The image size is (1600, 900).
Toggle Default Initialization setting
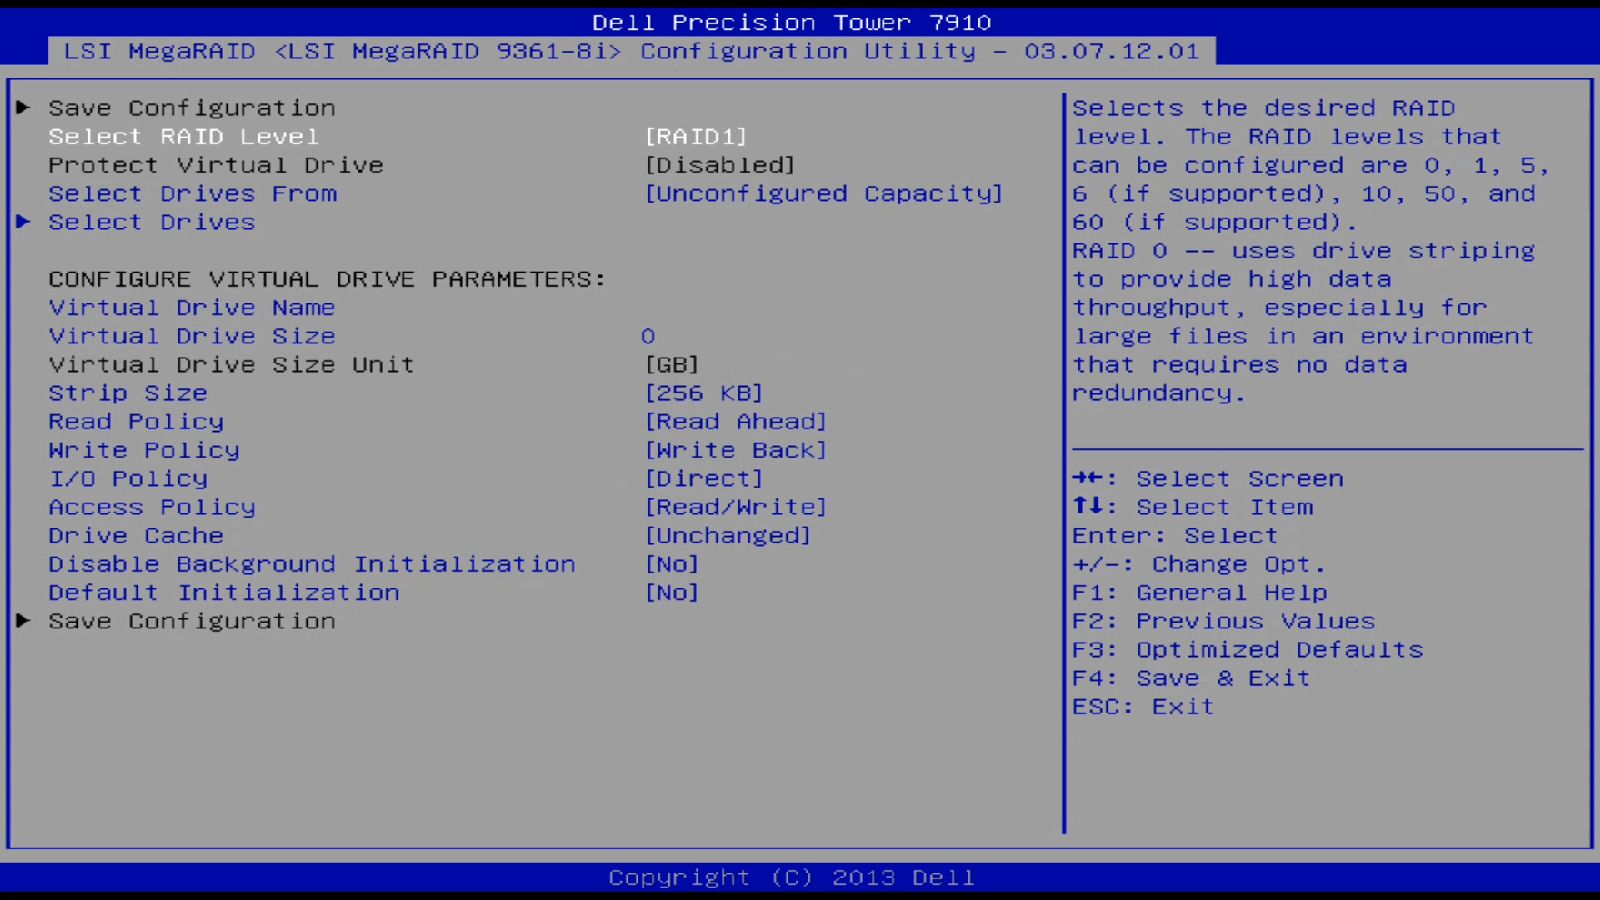[x=671, y=592]
